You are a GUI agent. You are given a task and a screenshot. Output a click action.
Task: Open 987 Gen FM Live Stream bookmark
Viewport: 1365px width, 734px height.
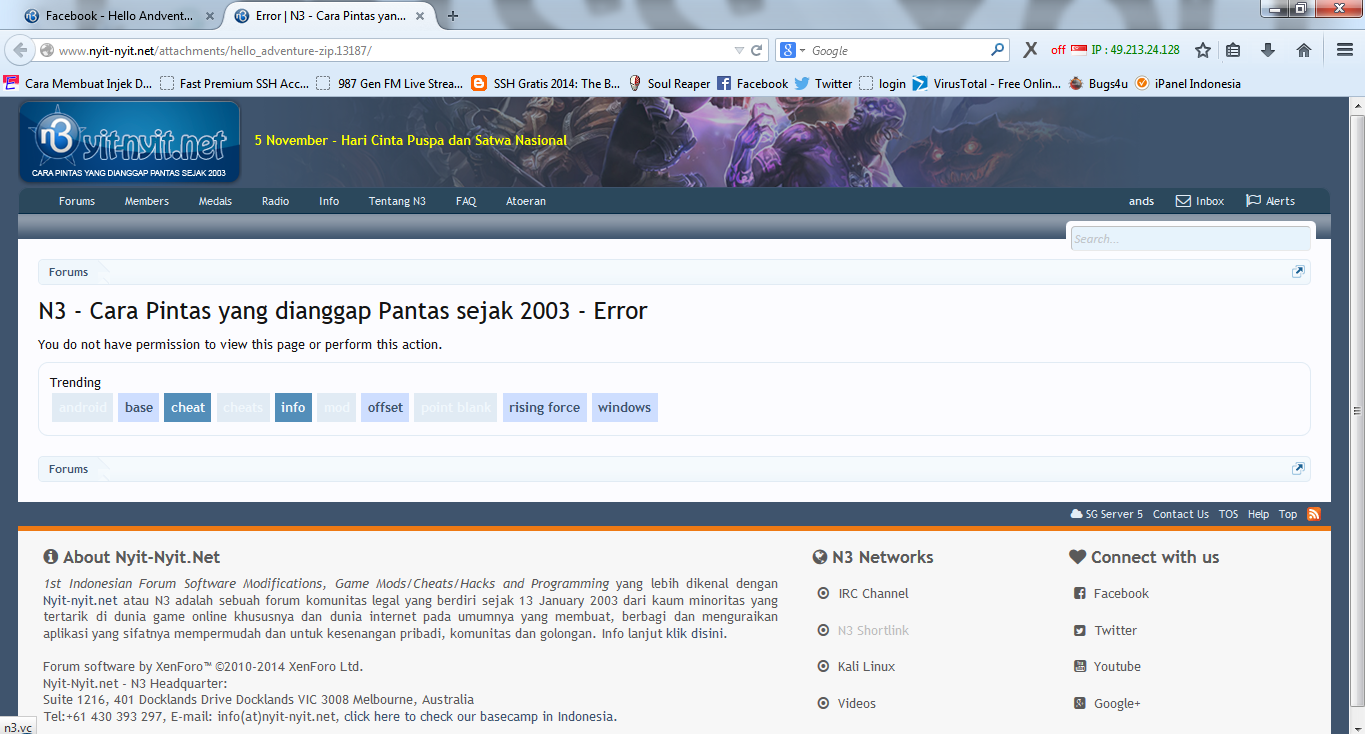[x=390, y=84]
